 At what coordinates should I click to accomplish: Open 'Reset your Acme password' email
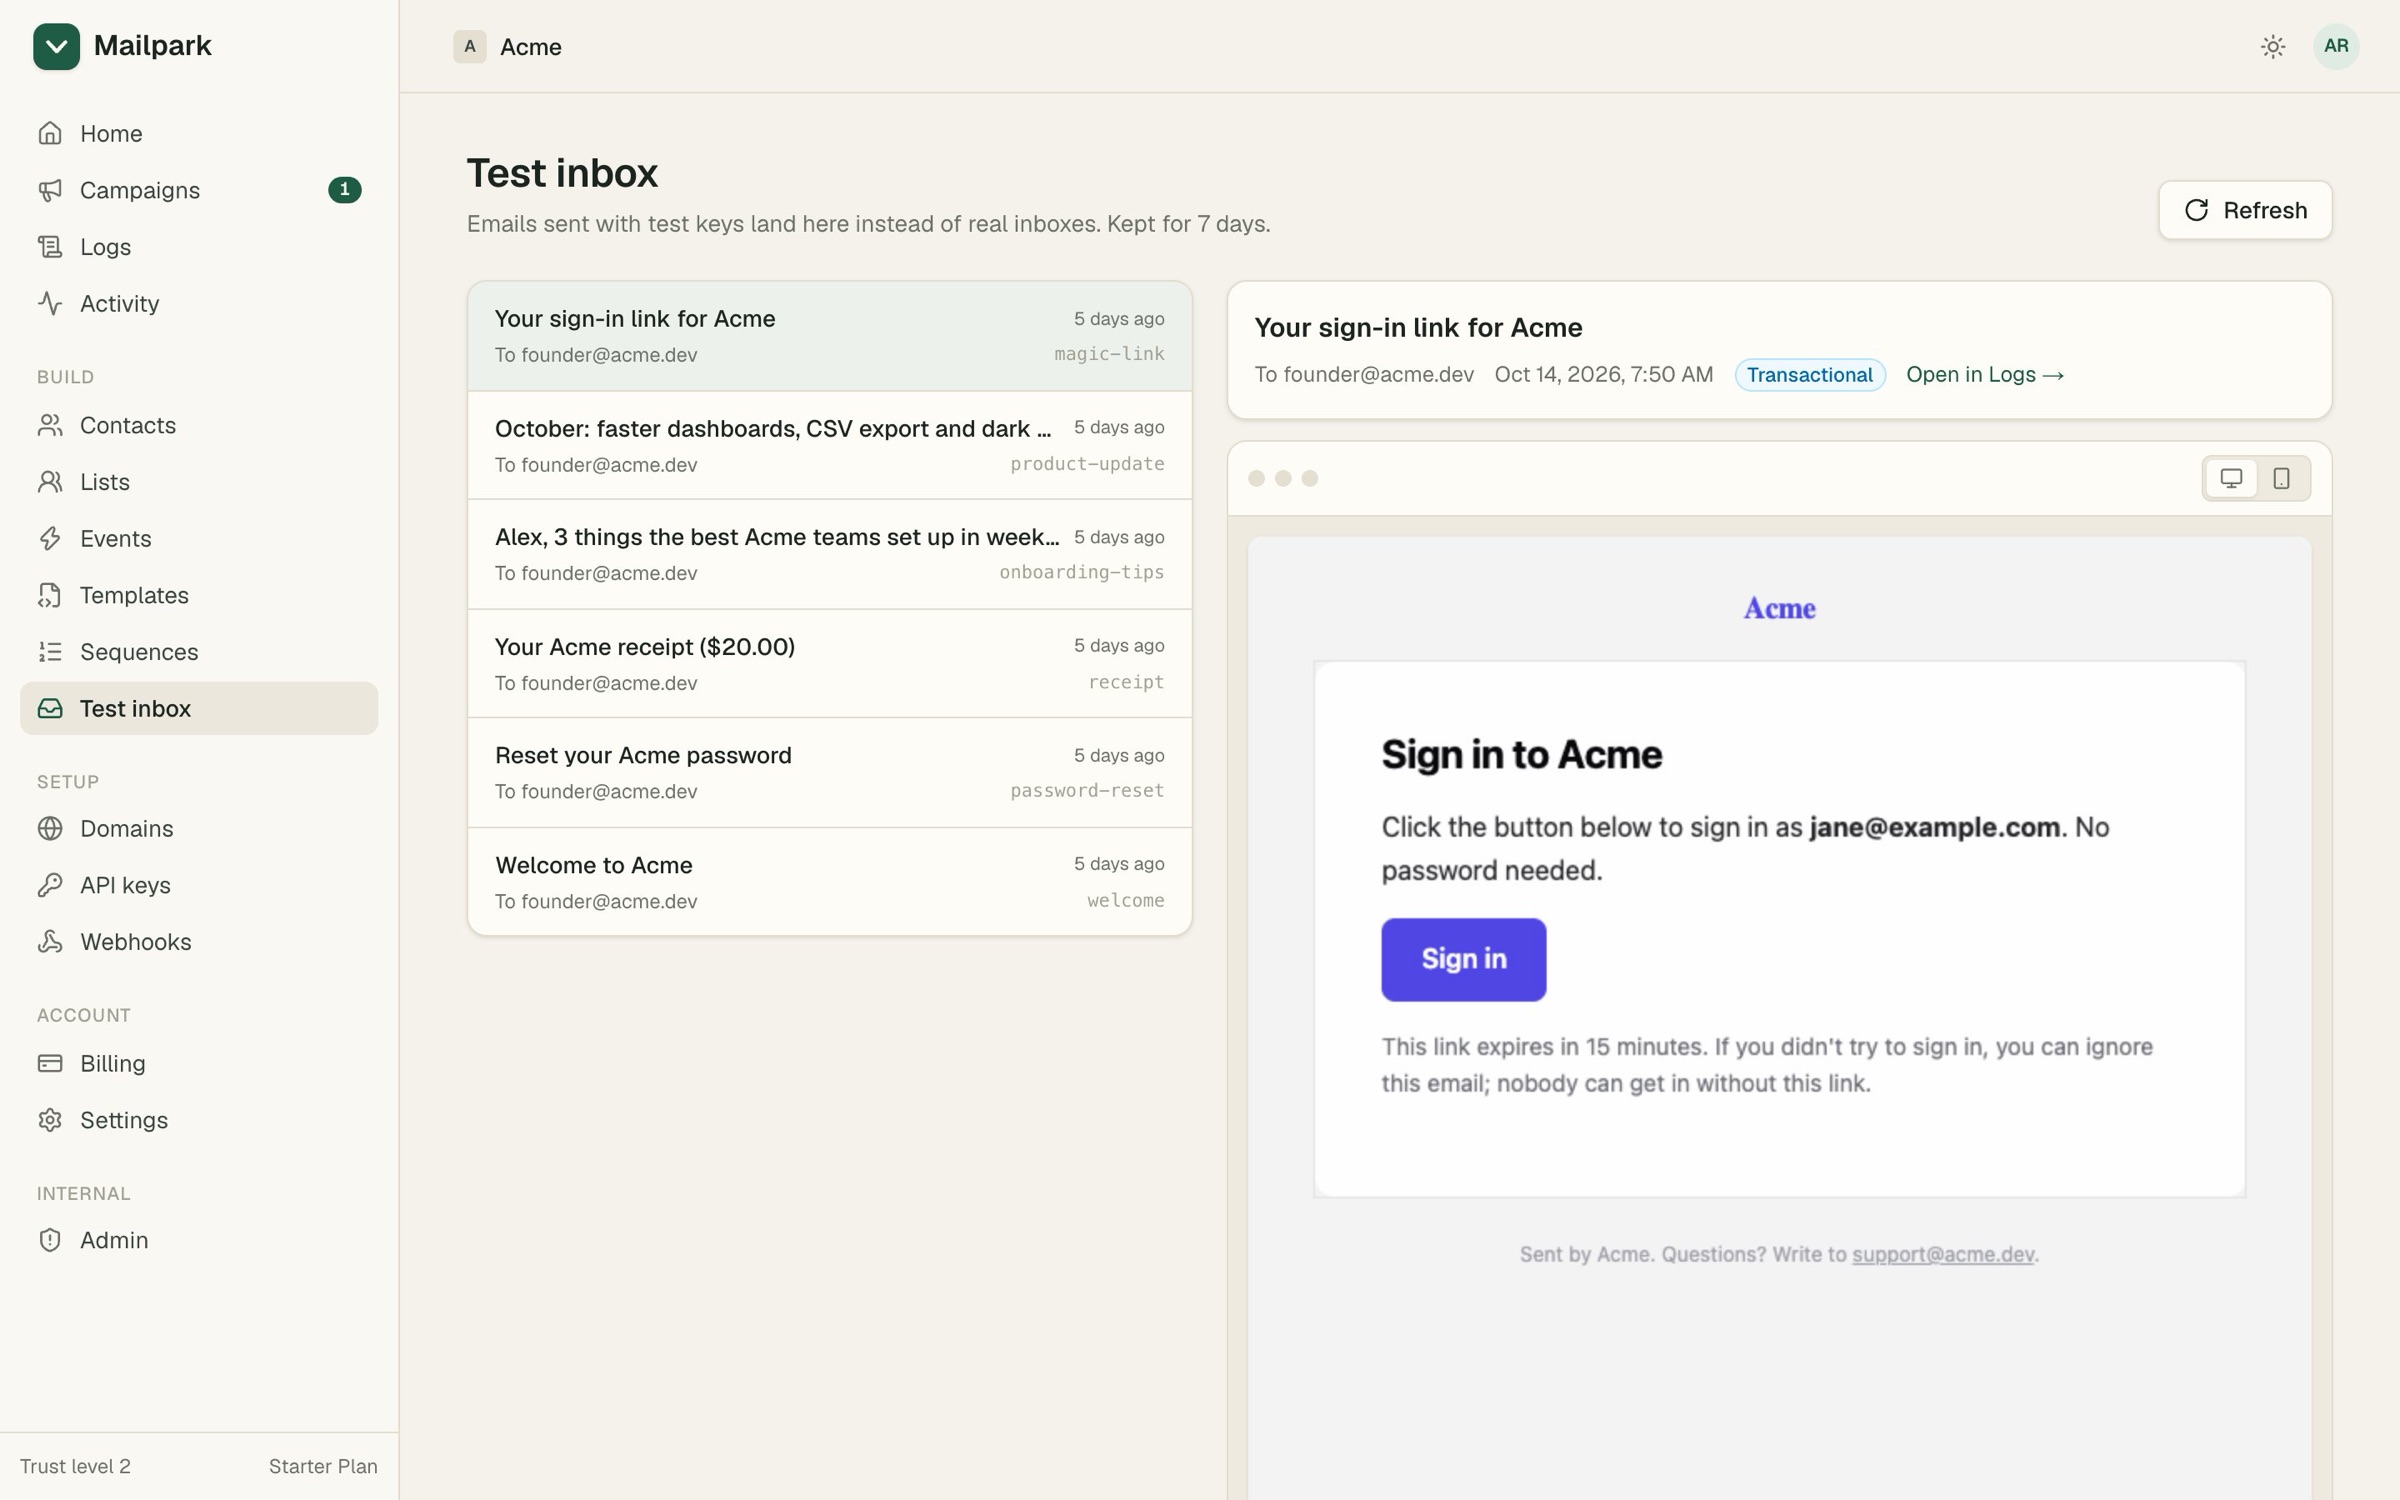click(829, 773)
